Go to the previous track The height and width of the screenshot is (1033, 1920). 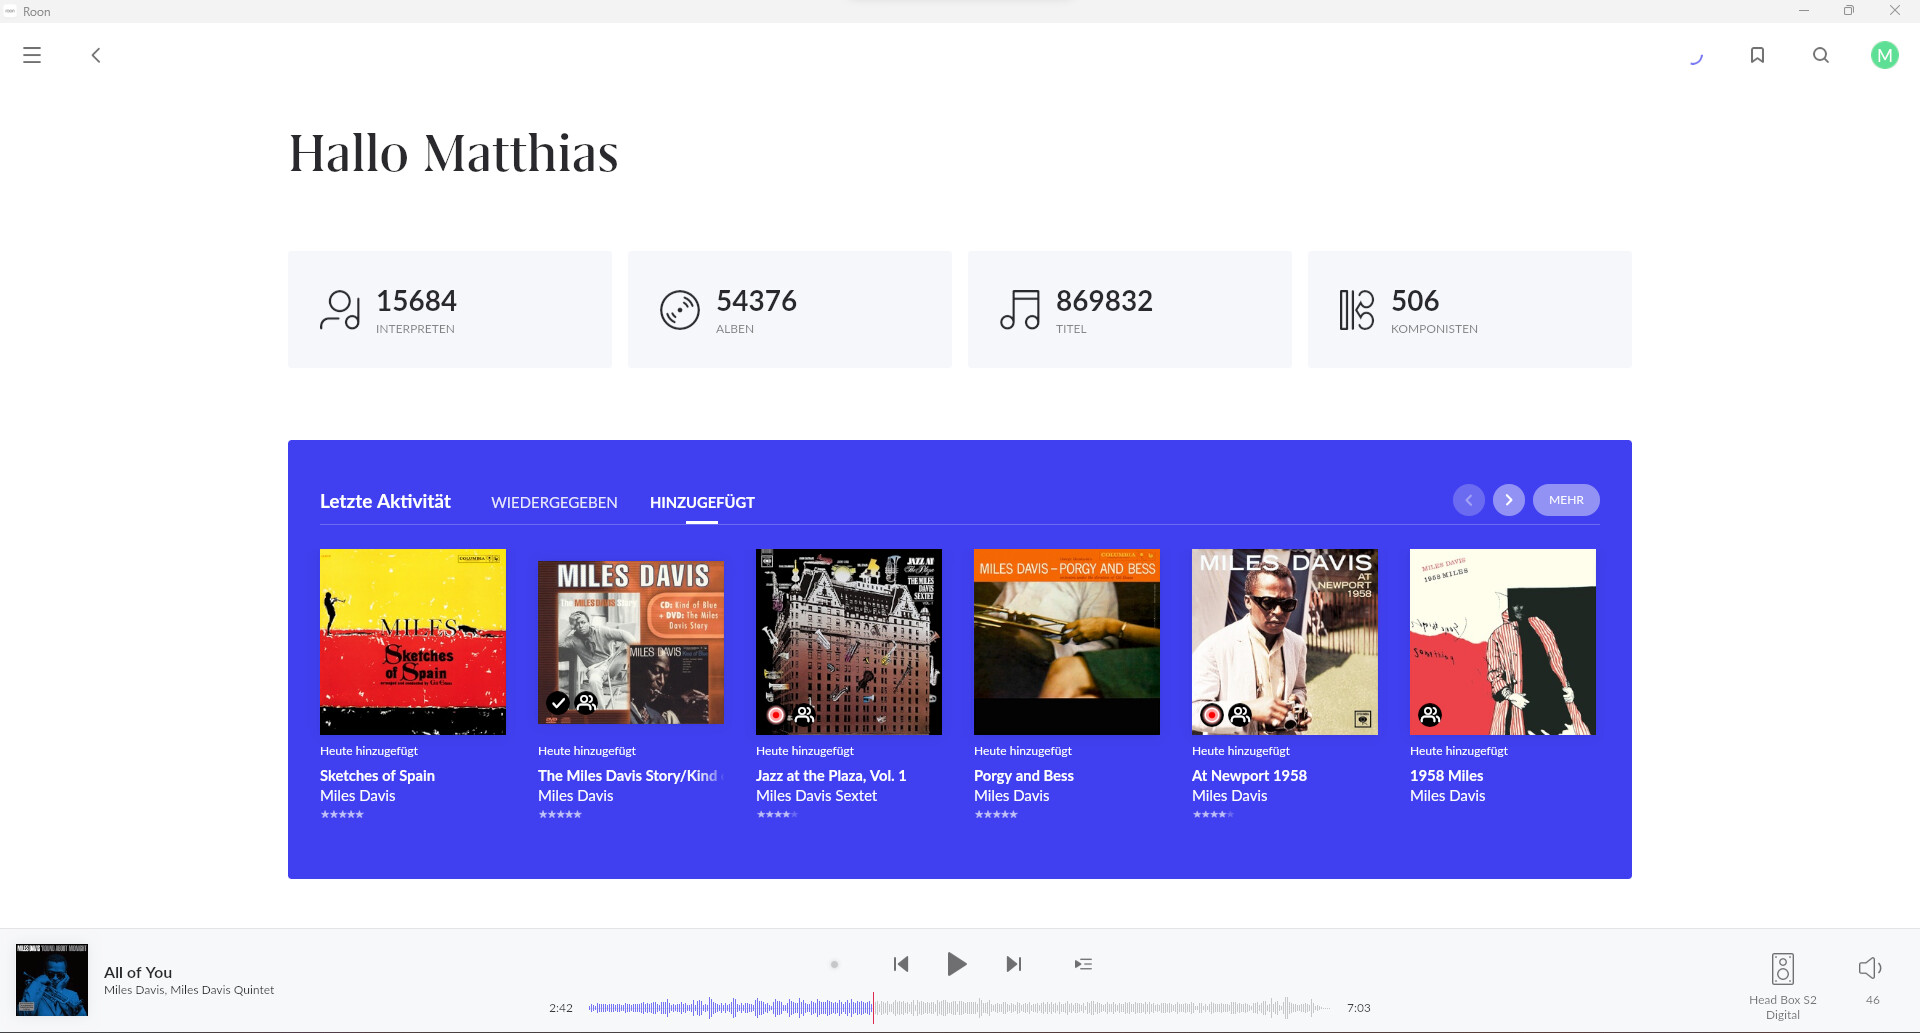[901, 964]
